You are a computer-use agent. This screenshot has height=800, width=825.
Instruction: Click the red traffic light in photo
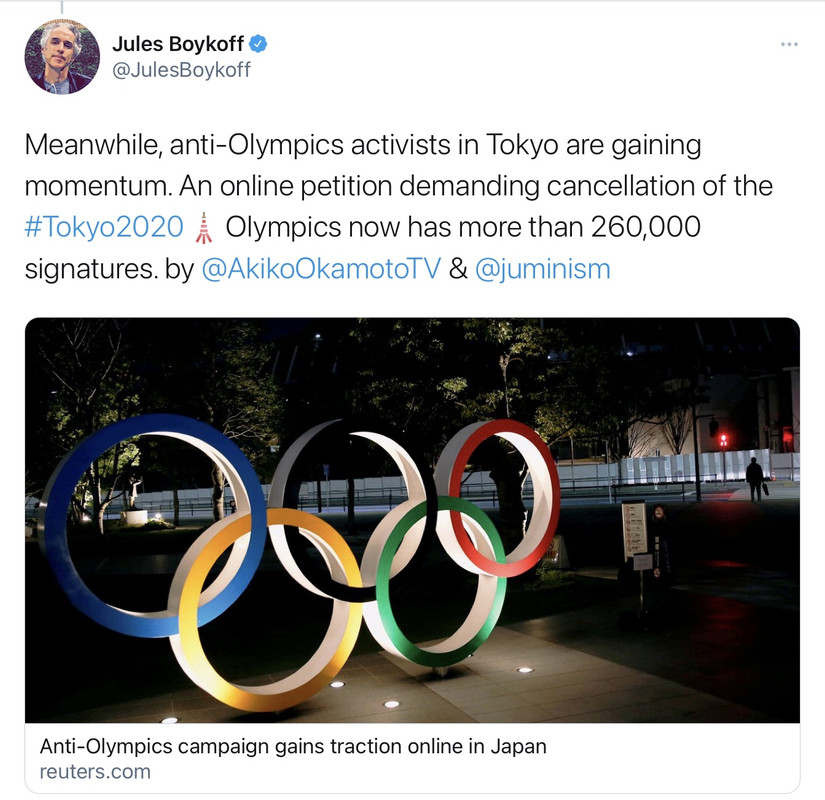point(724,439)
